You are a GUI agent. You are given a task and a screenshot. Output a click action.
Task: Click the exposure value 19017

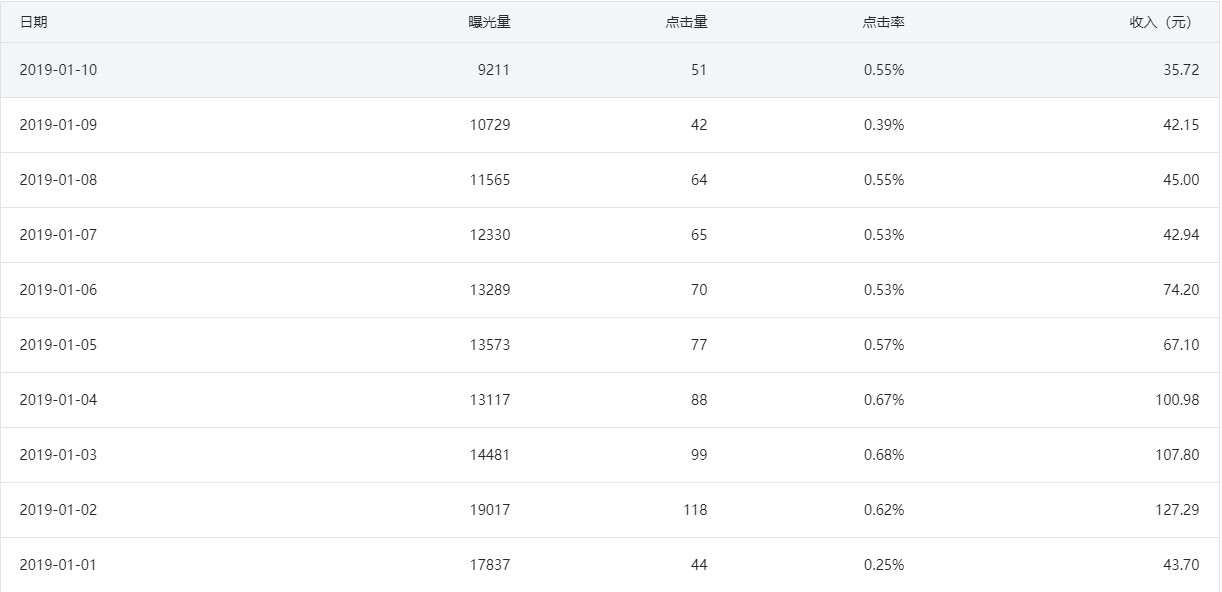point(489,510)
